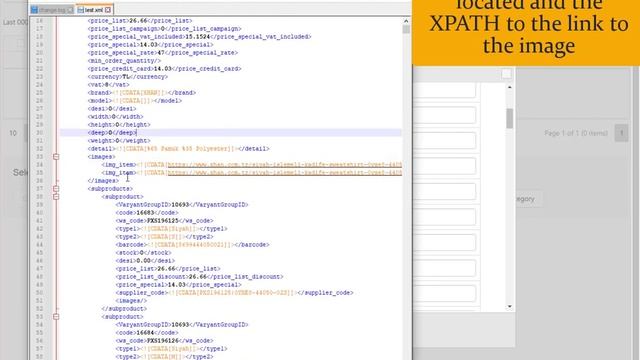Click the <stock>0 line
This screenshot has height=360, width=640.
[143, 253]
